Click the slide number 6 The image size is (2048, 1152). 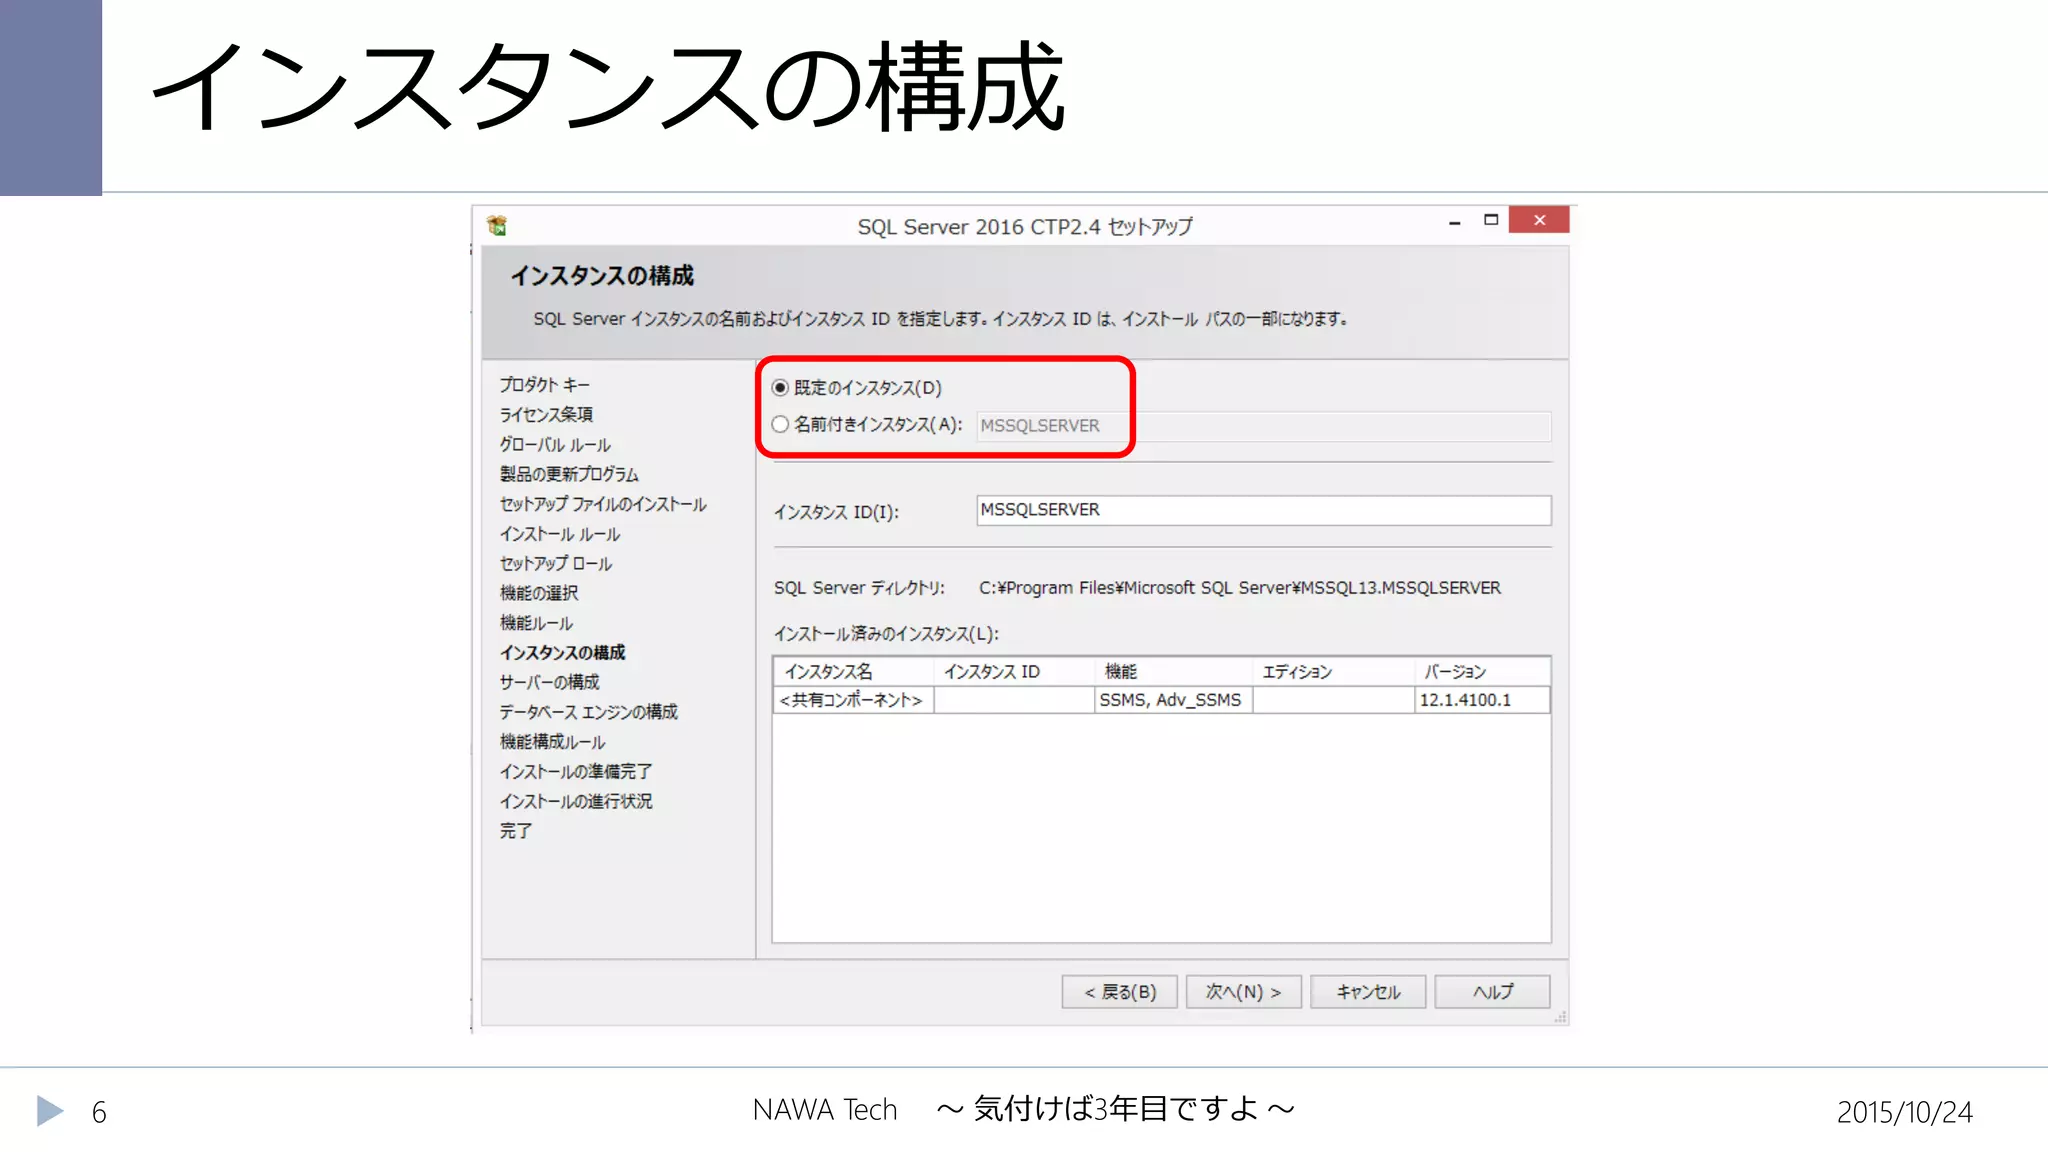99,1113
